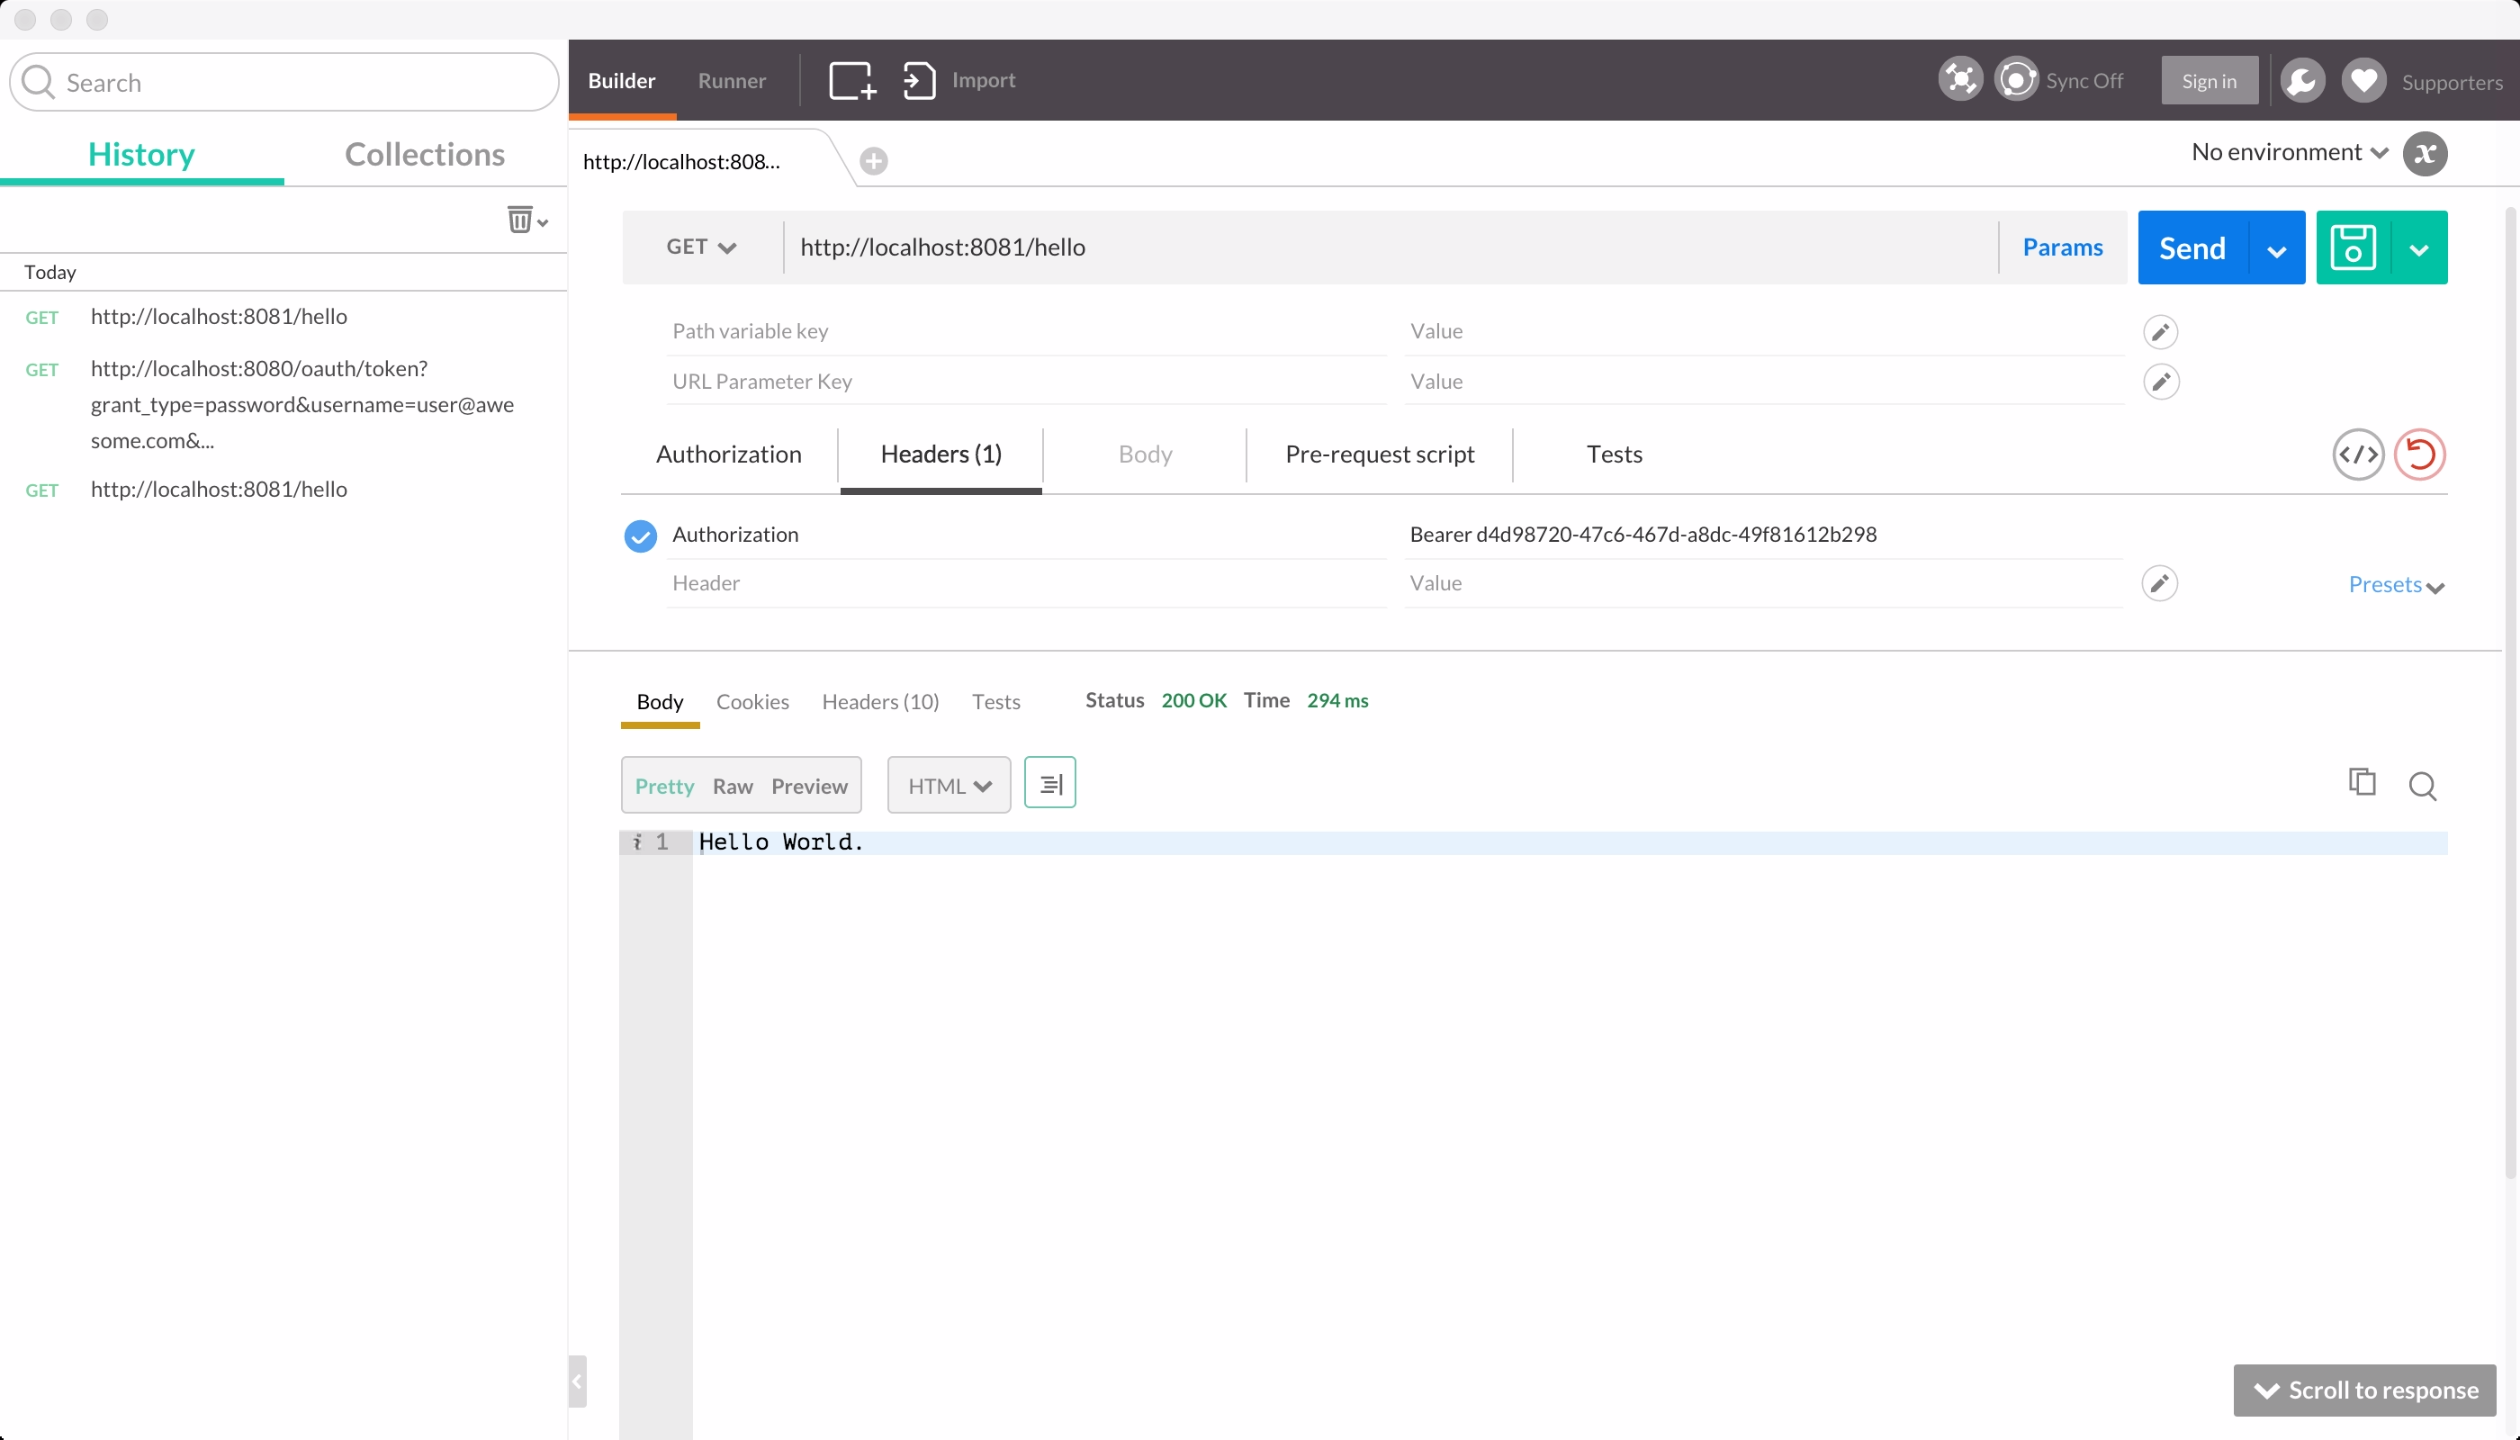
Task: Click the Send button to execute request
Action: point(2191,246)
